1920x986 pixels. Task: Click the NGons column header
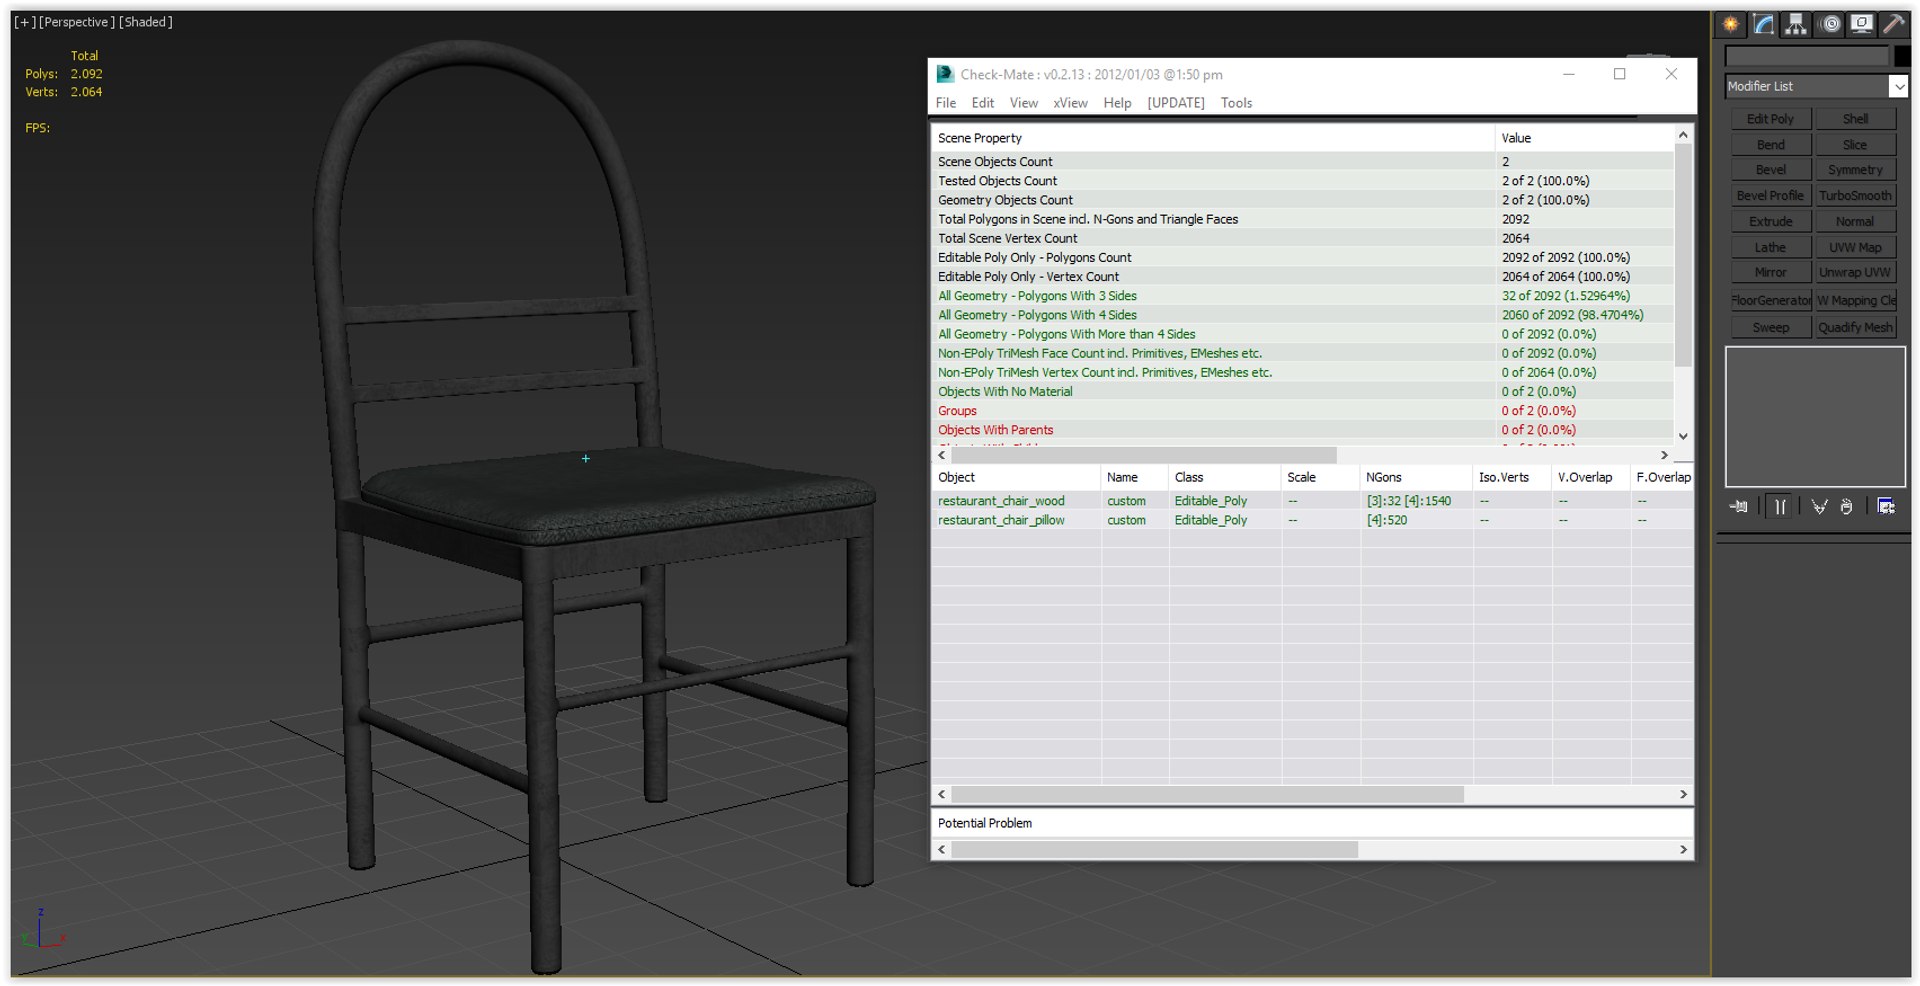click(1415, 477)
